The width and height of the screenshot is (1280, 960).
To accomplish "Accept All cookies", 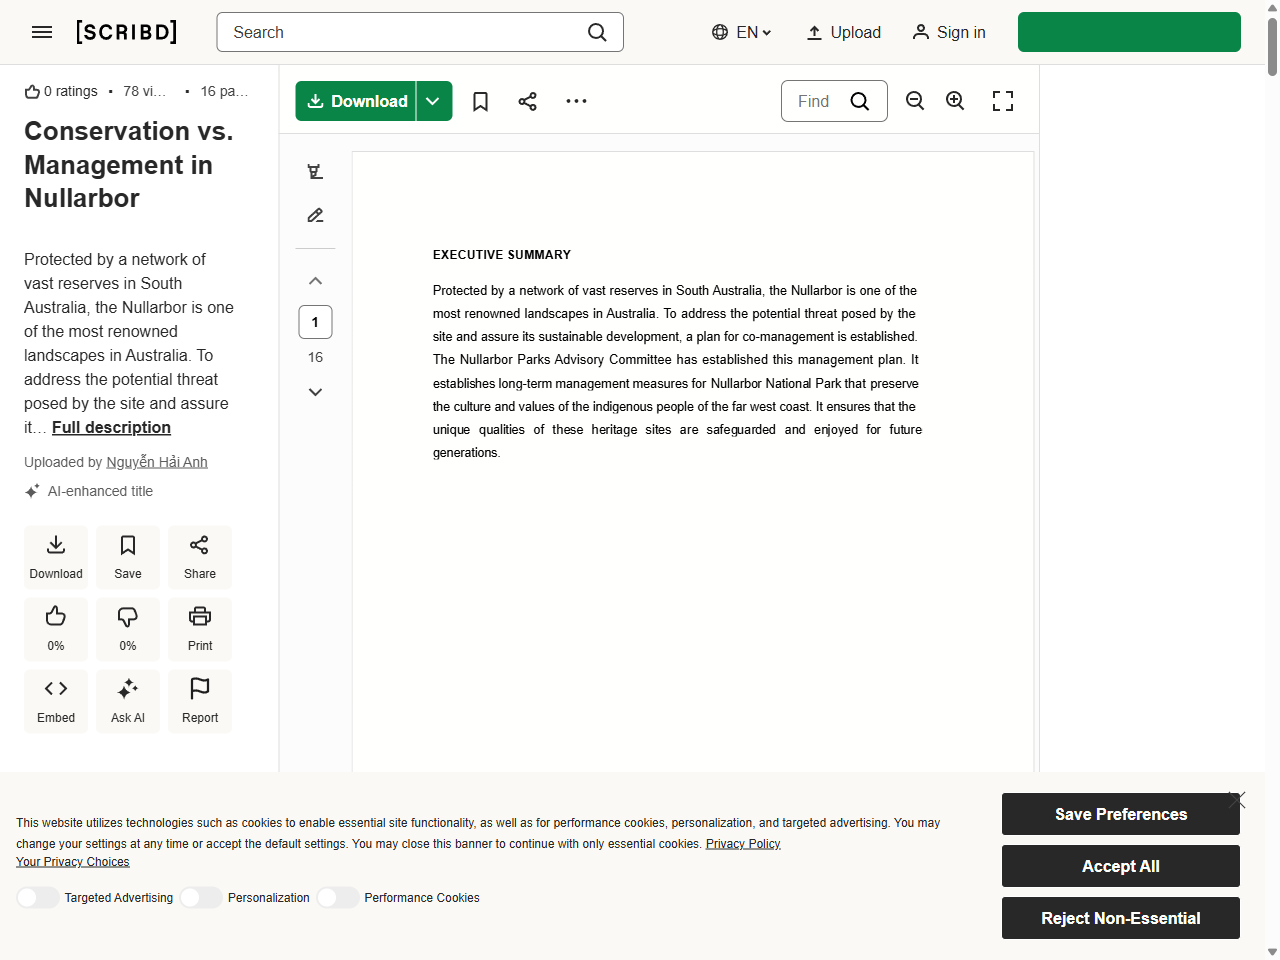I will point(1120,866).
